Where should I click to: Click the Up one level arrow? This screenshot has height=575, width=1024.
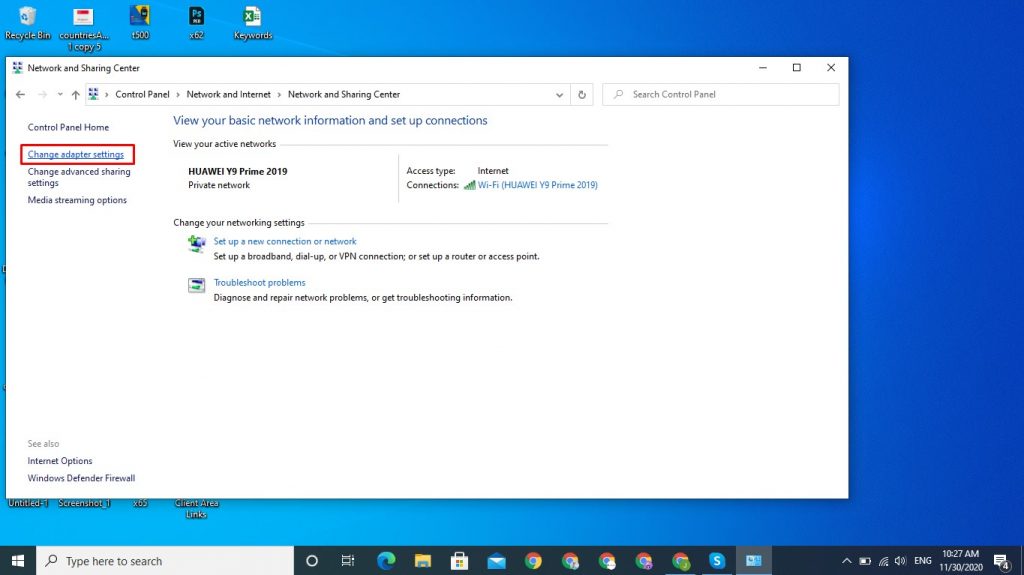[75, 95]
